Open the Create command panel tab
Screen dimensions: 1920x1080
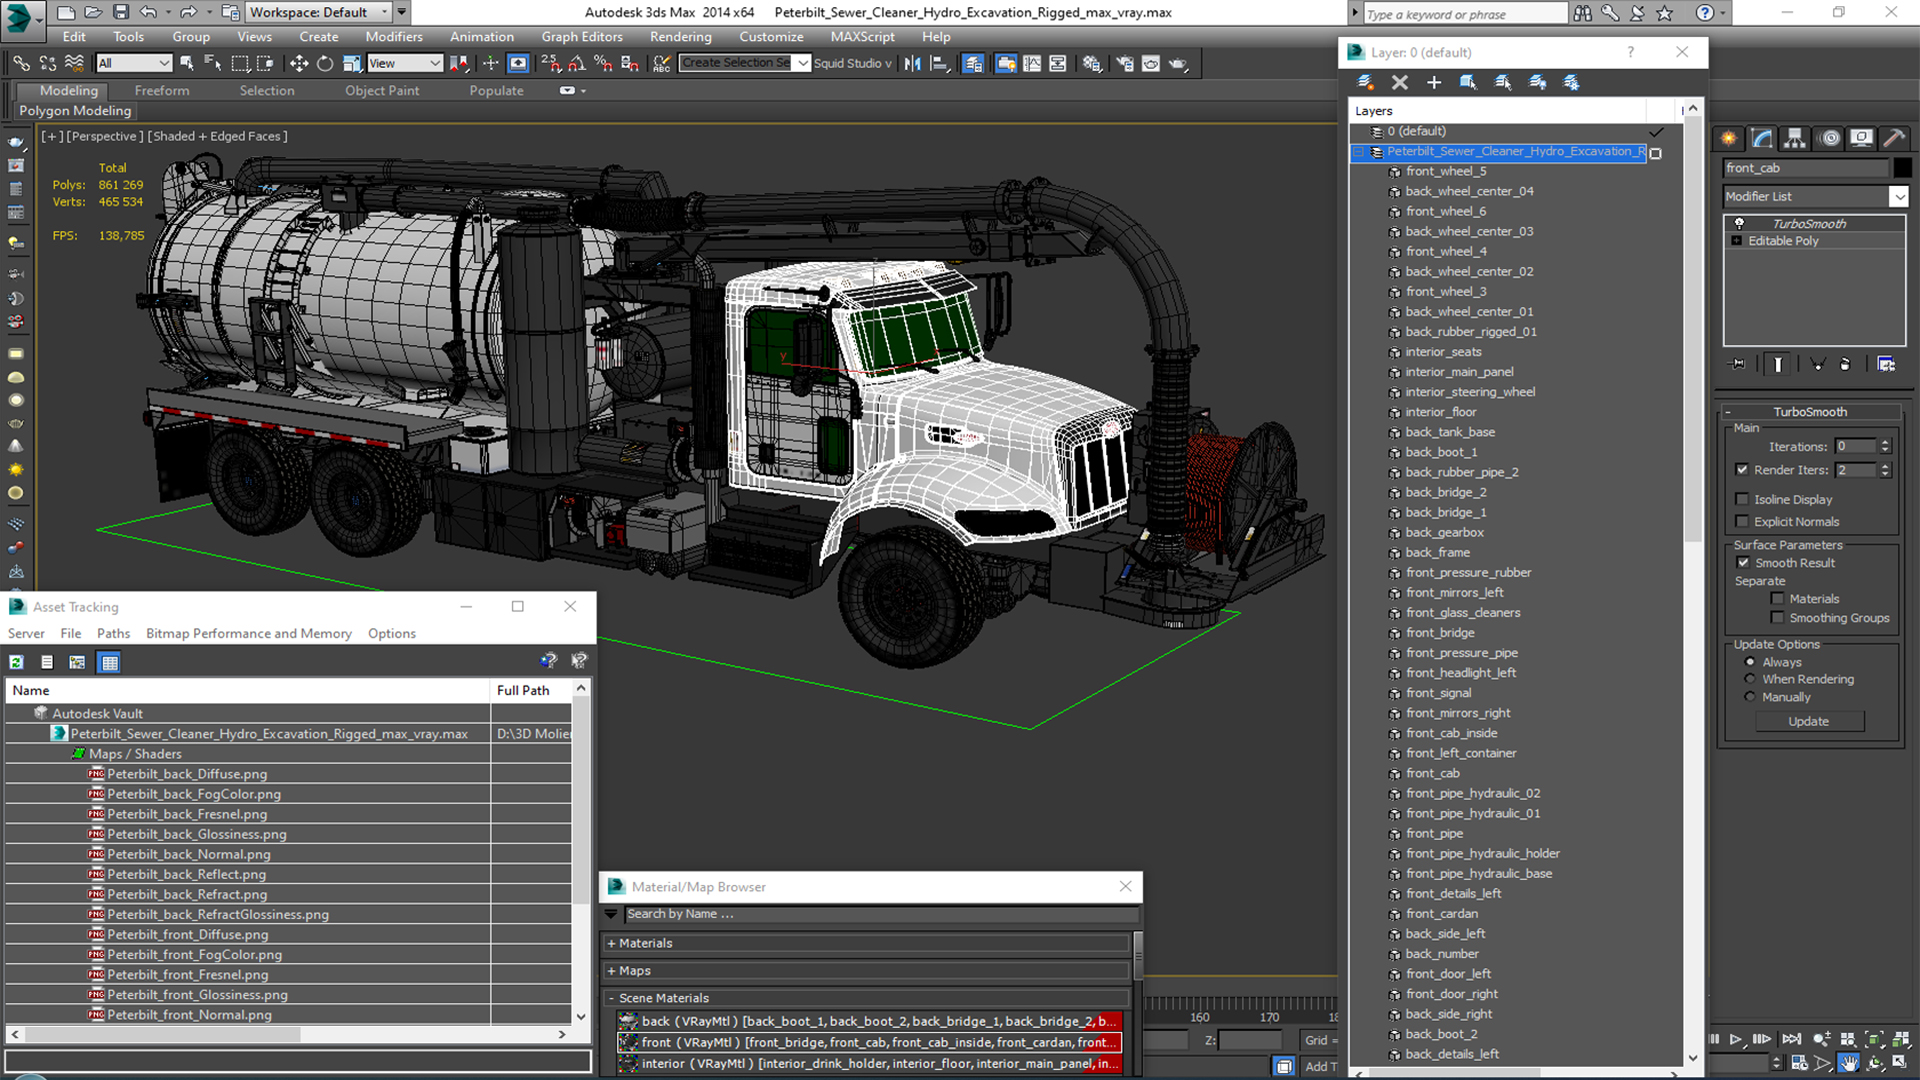1729,138
